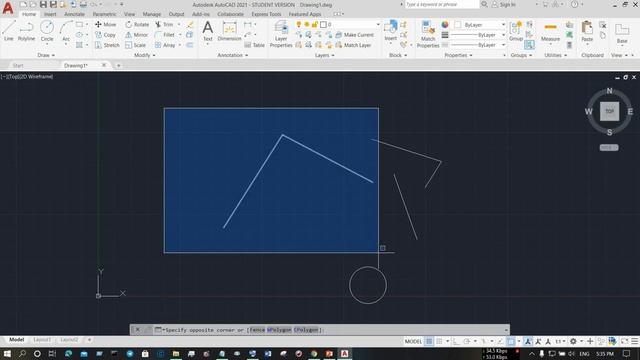
Task: Click the Copy tool
Action: 105,35
